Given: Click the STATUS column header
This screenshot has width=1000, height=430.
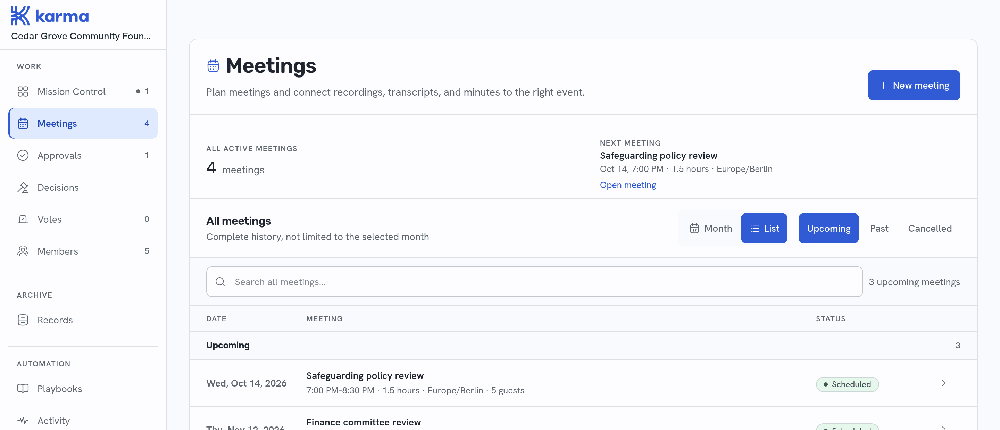Looking at the screenshot, I should tap(830, 318).
